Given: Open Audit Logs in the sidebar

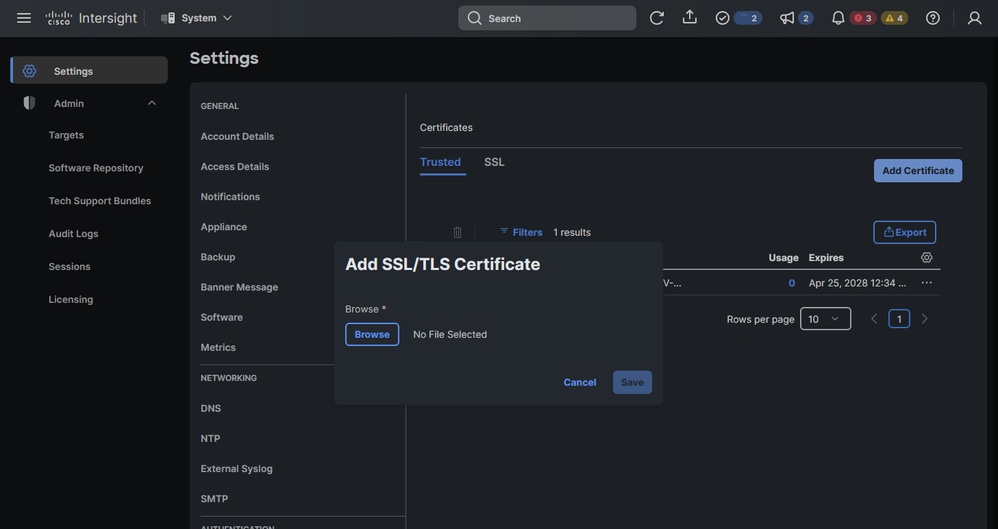Looking at the screenshot, I should pos(73,234).
